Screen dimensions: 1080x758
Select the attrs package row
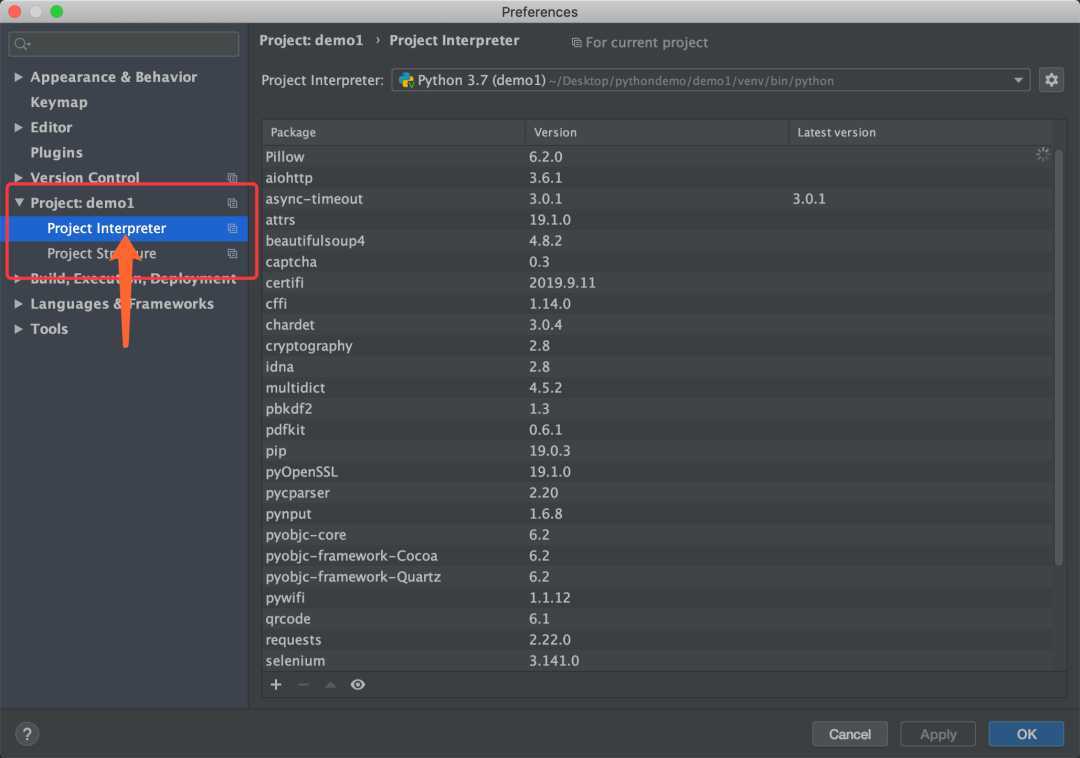coord(657,220)
